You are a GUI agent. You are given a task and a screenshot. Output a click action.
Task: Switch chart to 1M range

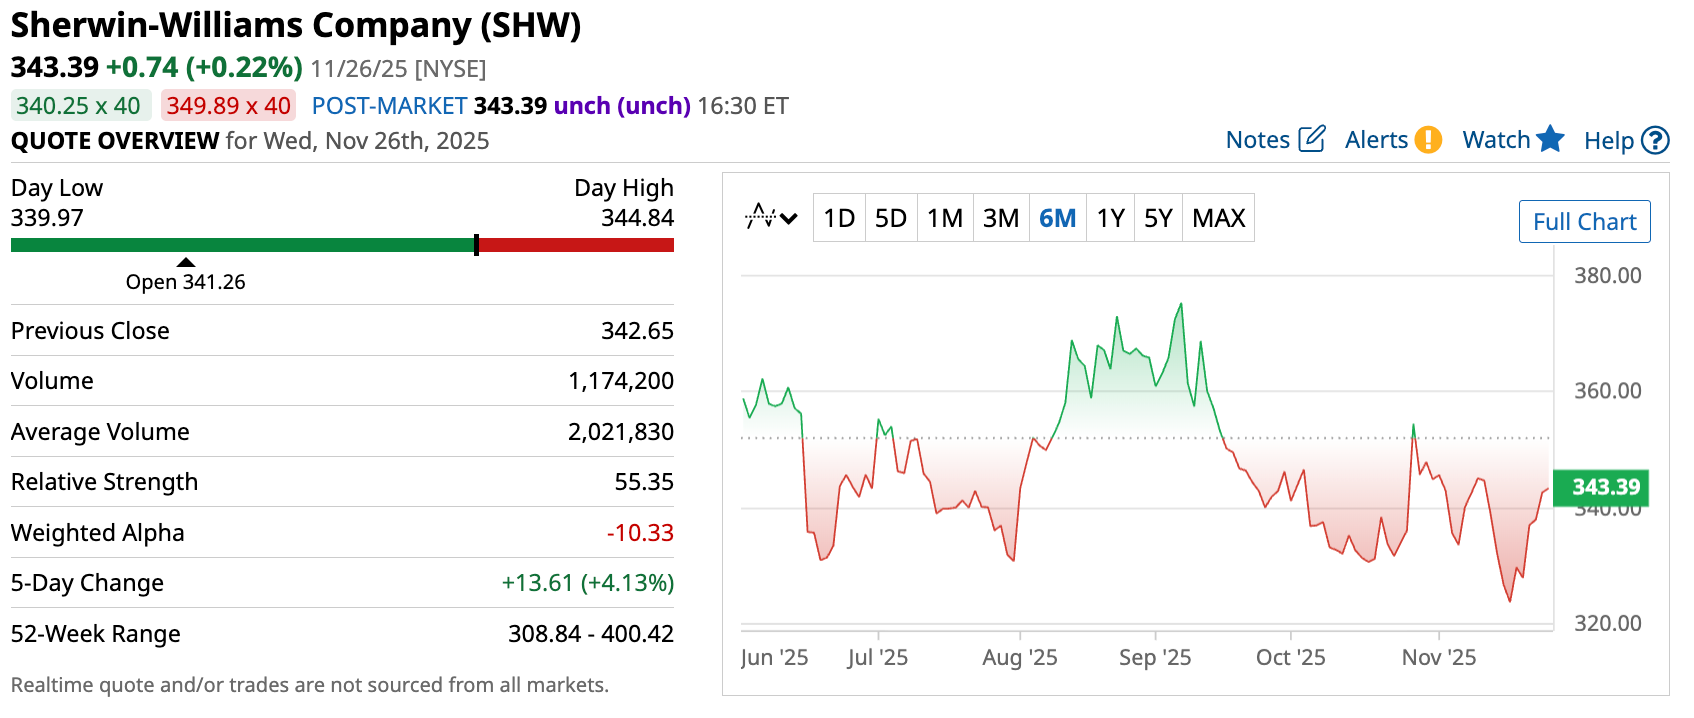[x=944, y=218]
